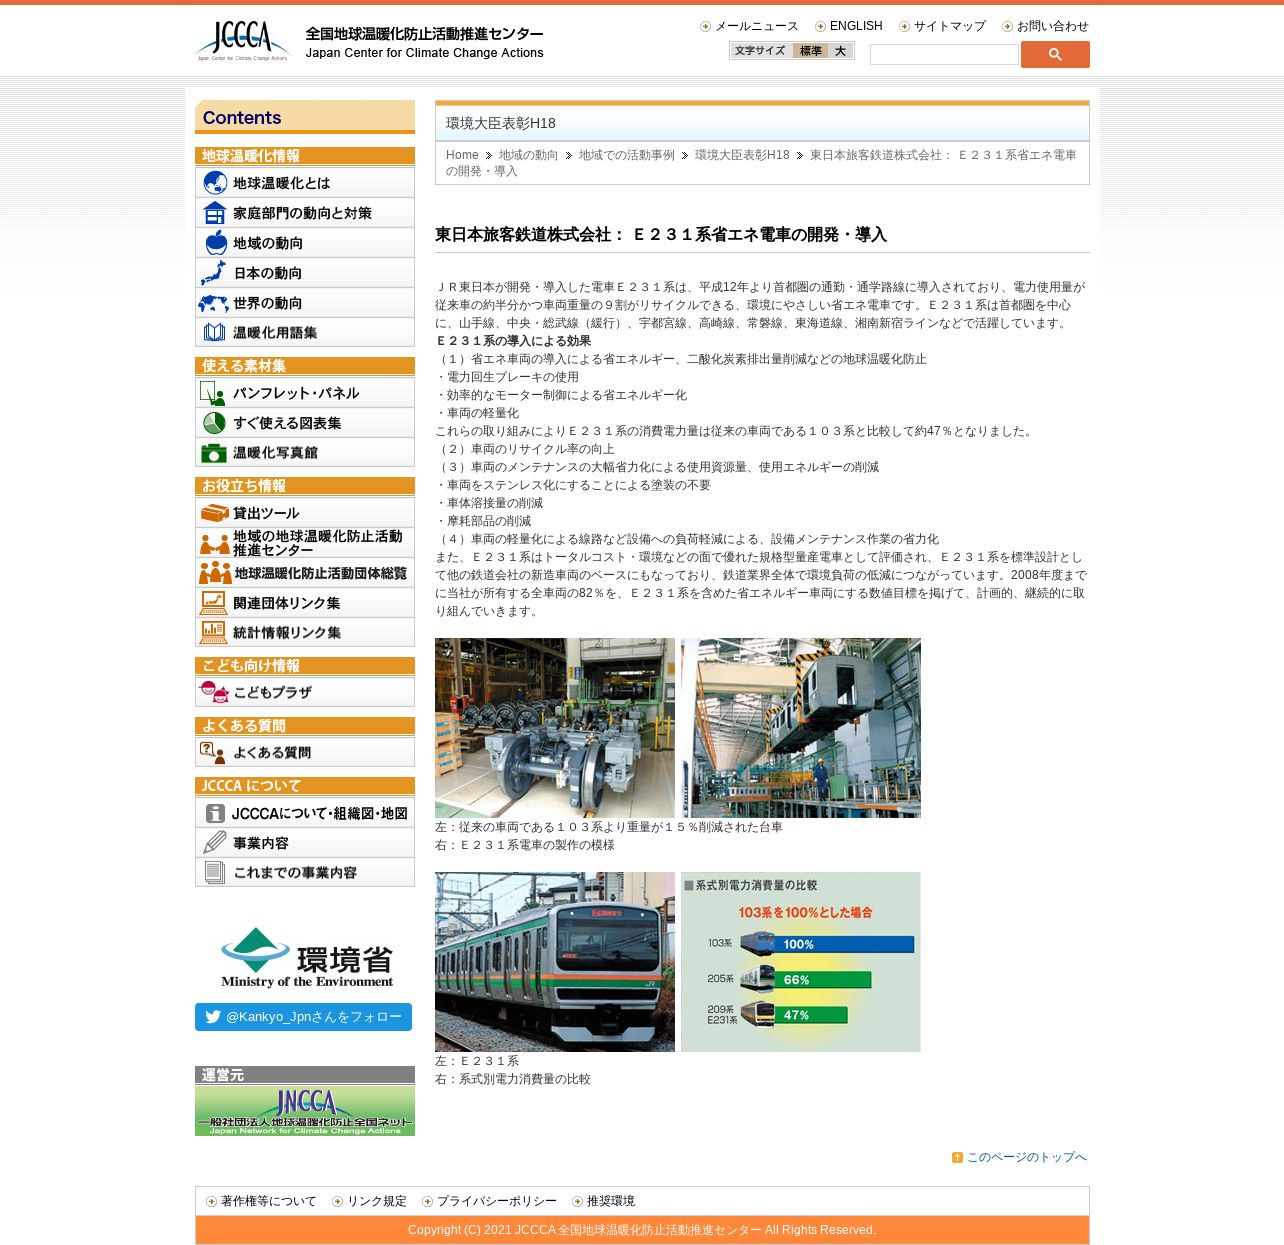
Task: Open よくある質問 question icon item
Action: pyautogui.click(x=305, y=752)
